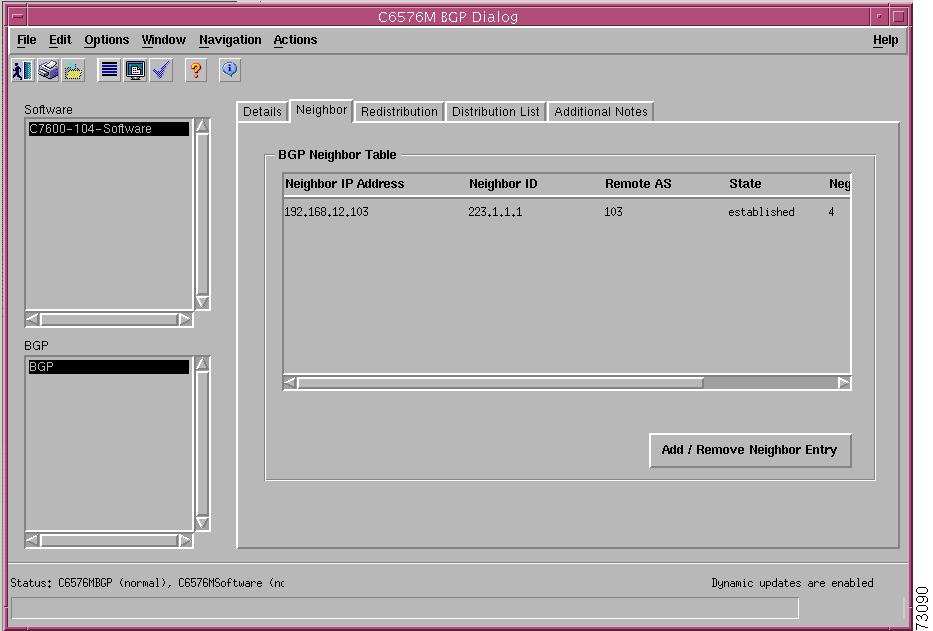Open the Additional Notes tab
This screenshot has height=631, width=933.
point(601,111)
